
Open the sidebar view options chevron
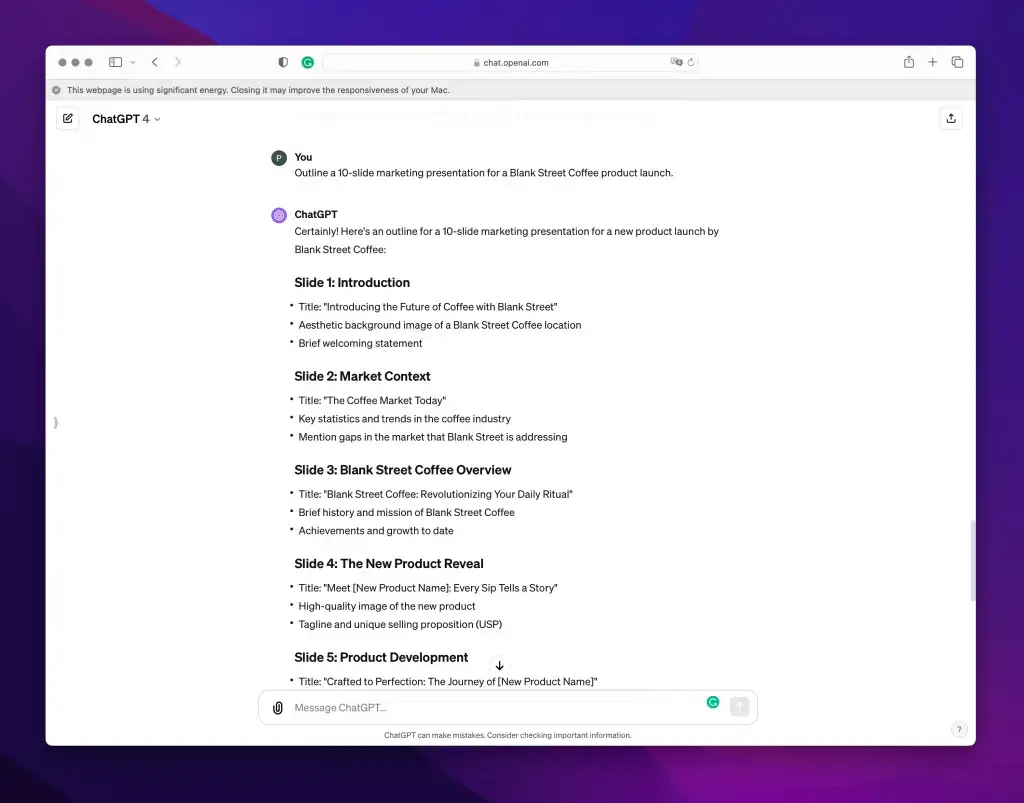pyautogui.click(x=131, y=61)
